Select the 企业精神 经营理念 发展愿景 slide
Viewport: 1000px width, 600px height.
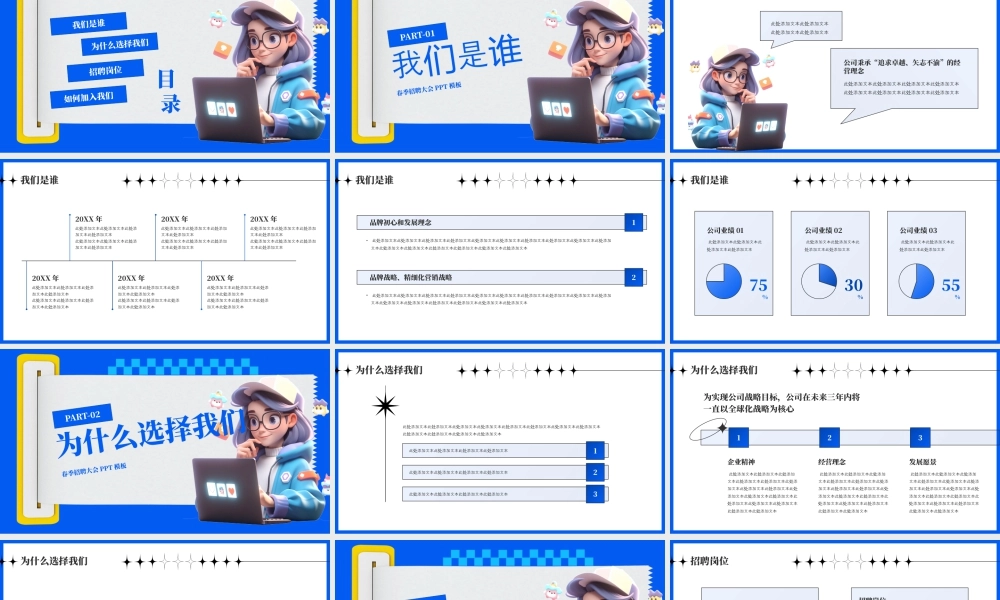point(835,441)
